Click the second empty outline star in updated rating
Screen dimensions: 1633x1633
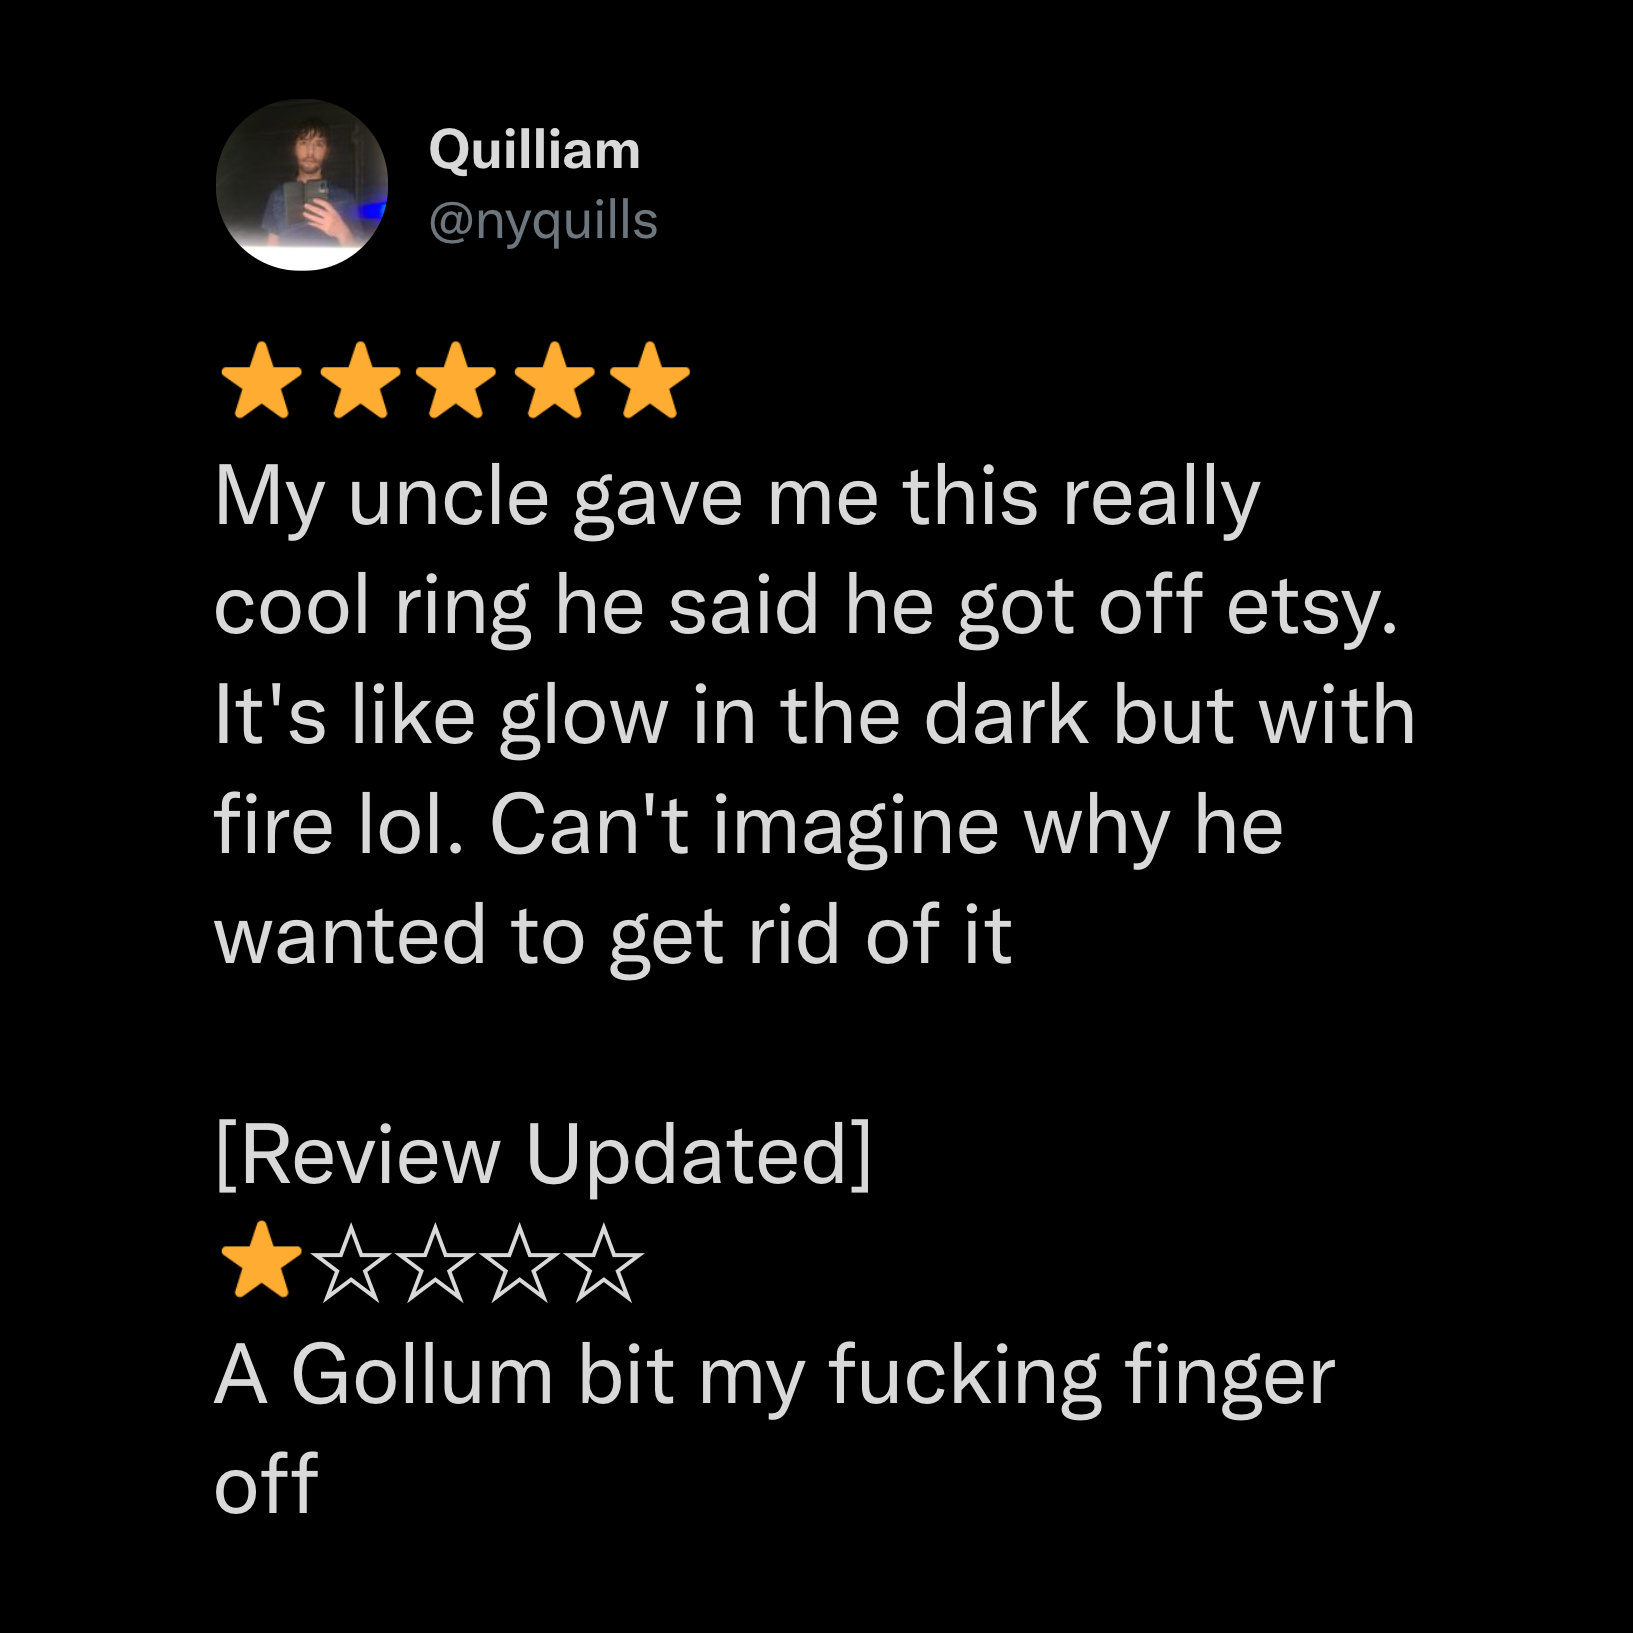(435, 1264)
